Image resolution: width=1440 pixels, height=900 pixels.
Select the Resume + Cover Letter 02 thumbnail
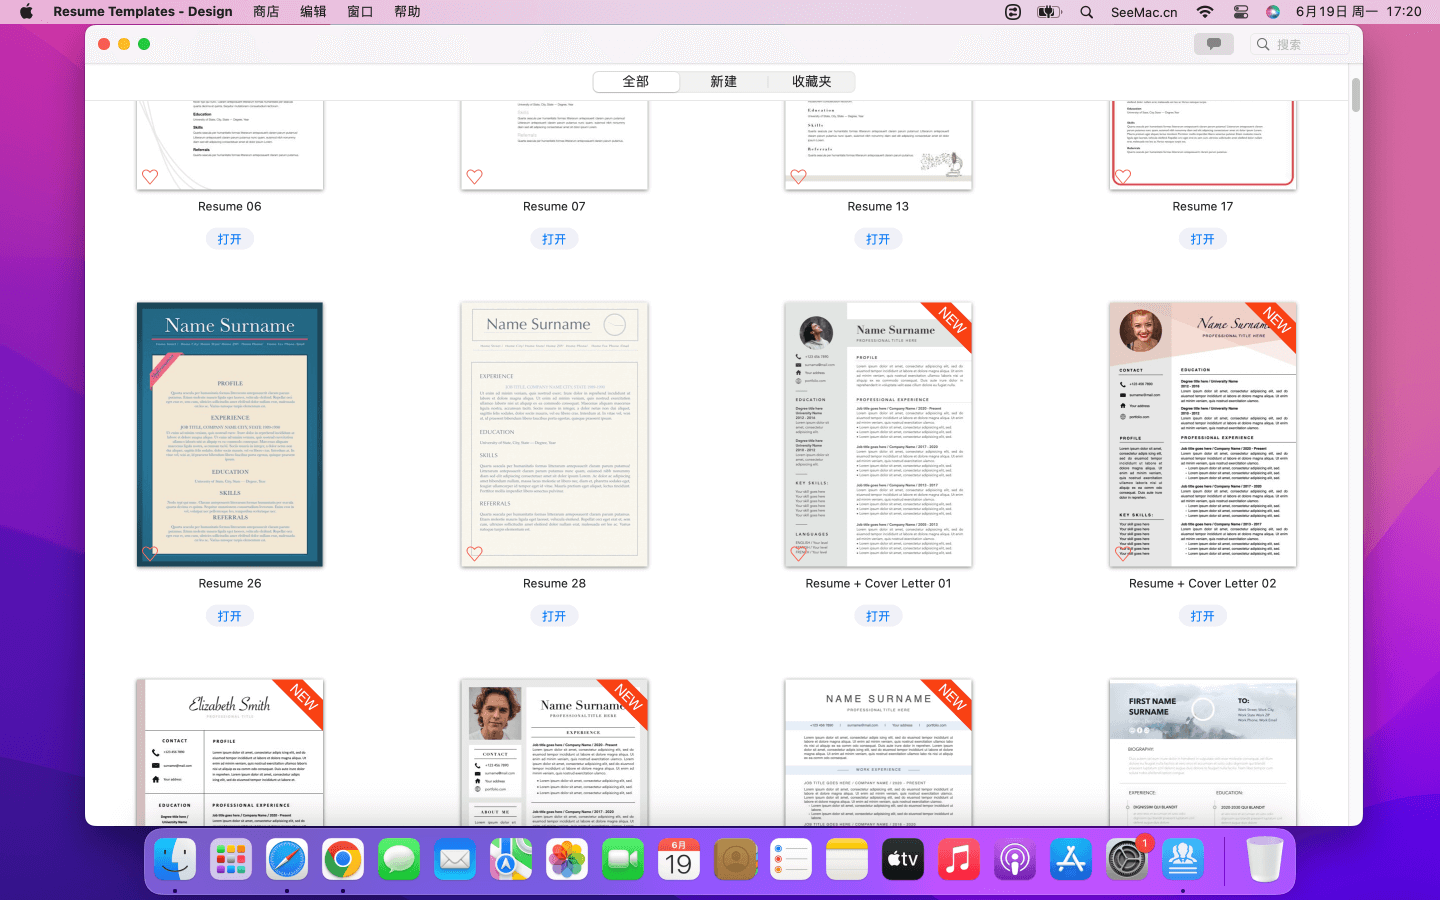(x=1202, y=435)
